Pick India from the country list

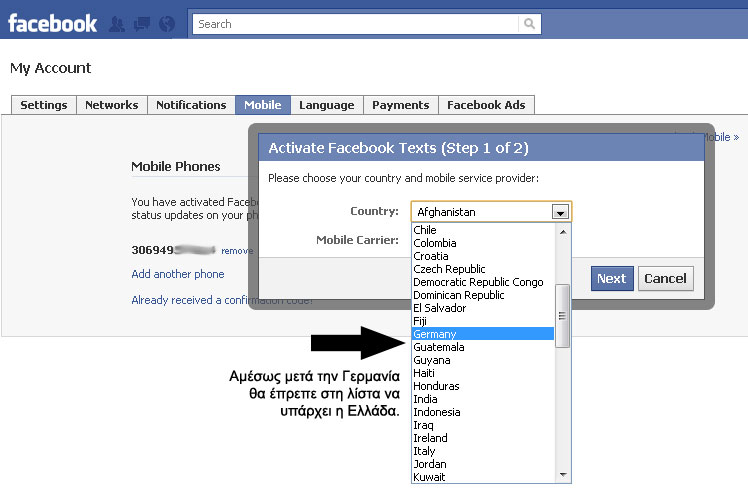pos(483,399)
